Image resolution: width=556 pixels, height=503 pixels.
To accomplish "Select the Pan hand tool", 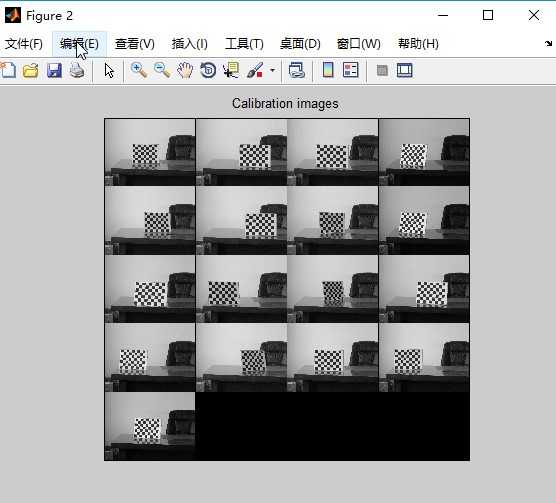I will pyautogui.click(x=185, y=70).
